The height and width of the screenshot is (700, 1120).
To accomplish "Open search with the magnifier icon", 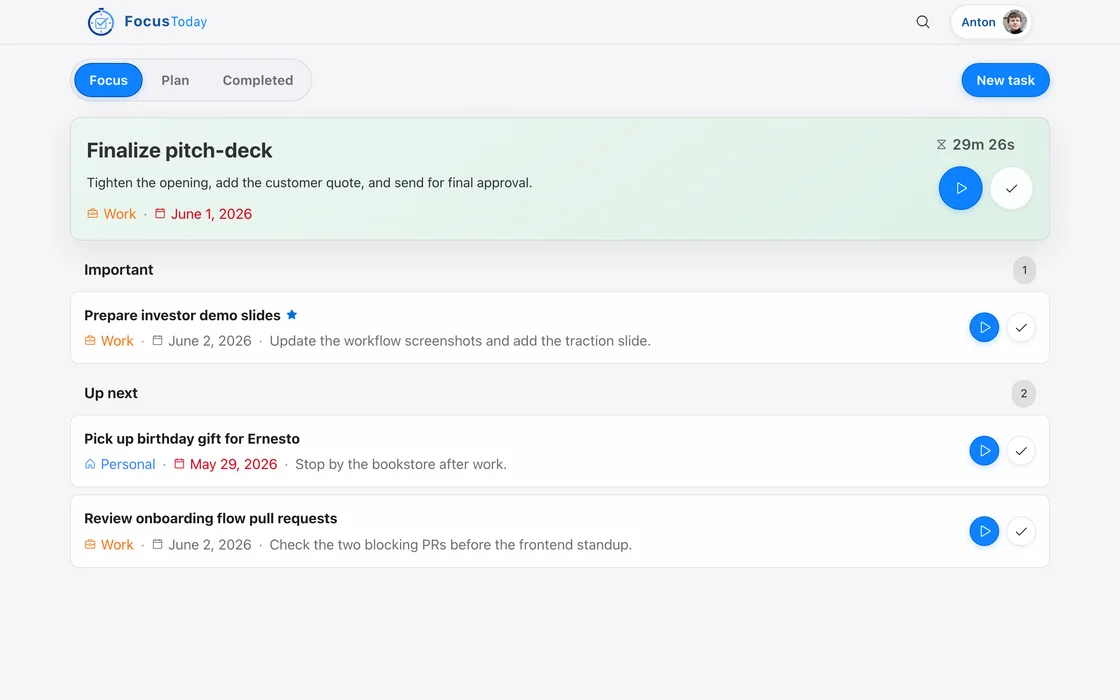I will coord(923,22).
